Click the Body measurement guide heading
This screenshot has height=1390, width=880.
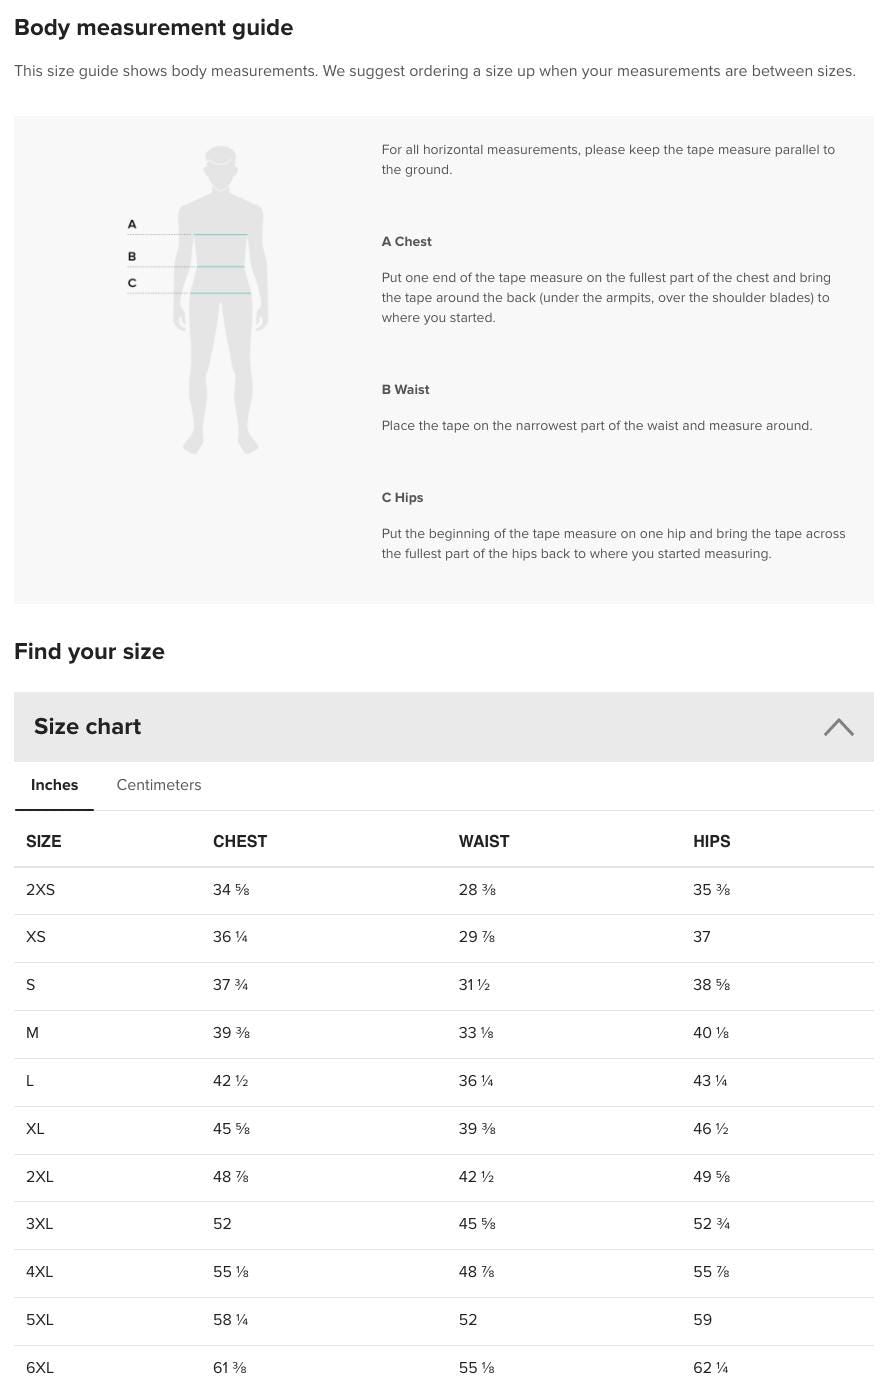[x=153, y=28]
